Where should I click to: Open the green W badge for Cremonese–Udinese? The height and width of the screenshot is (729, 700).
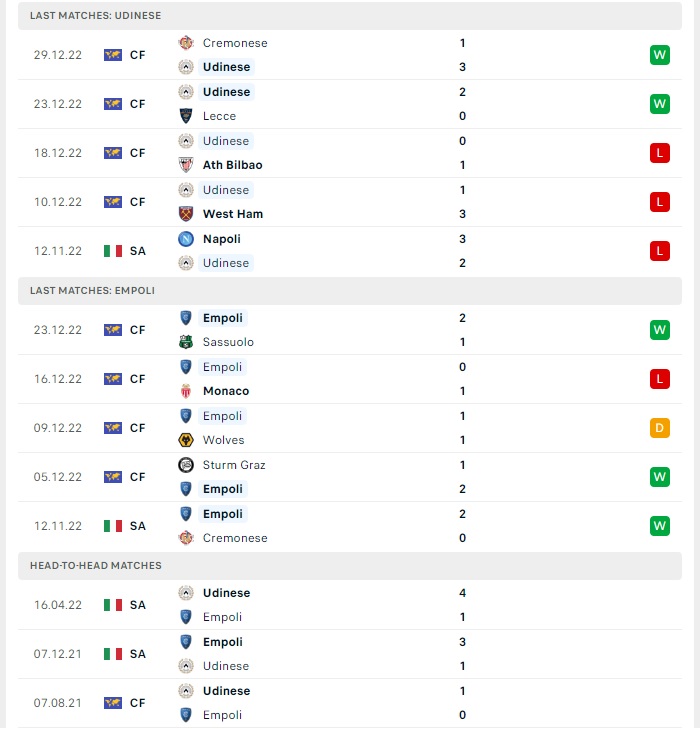pyautogui.click(x=660, y=55)
